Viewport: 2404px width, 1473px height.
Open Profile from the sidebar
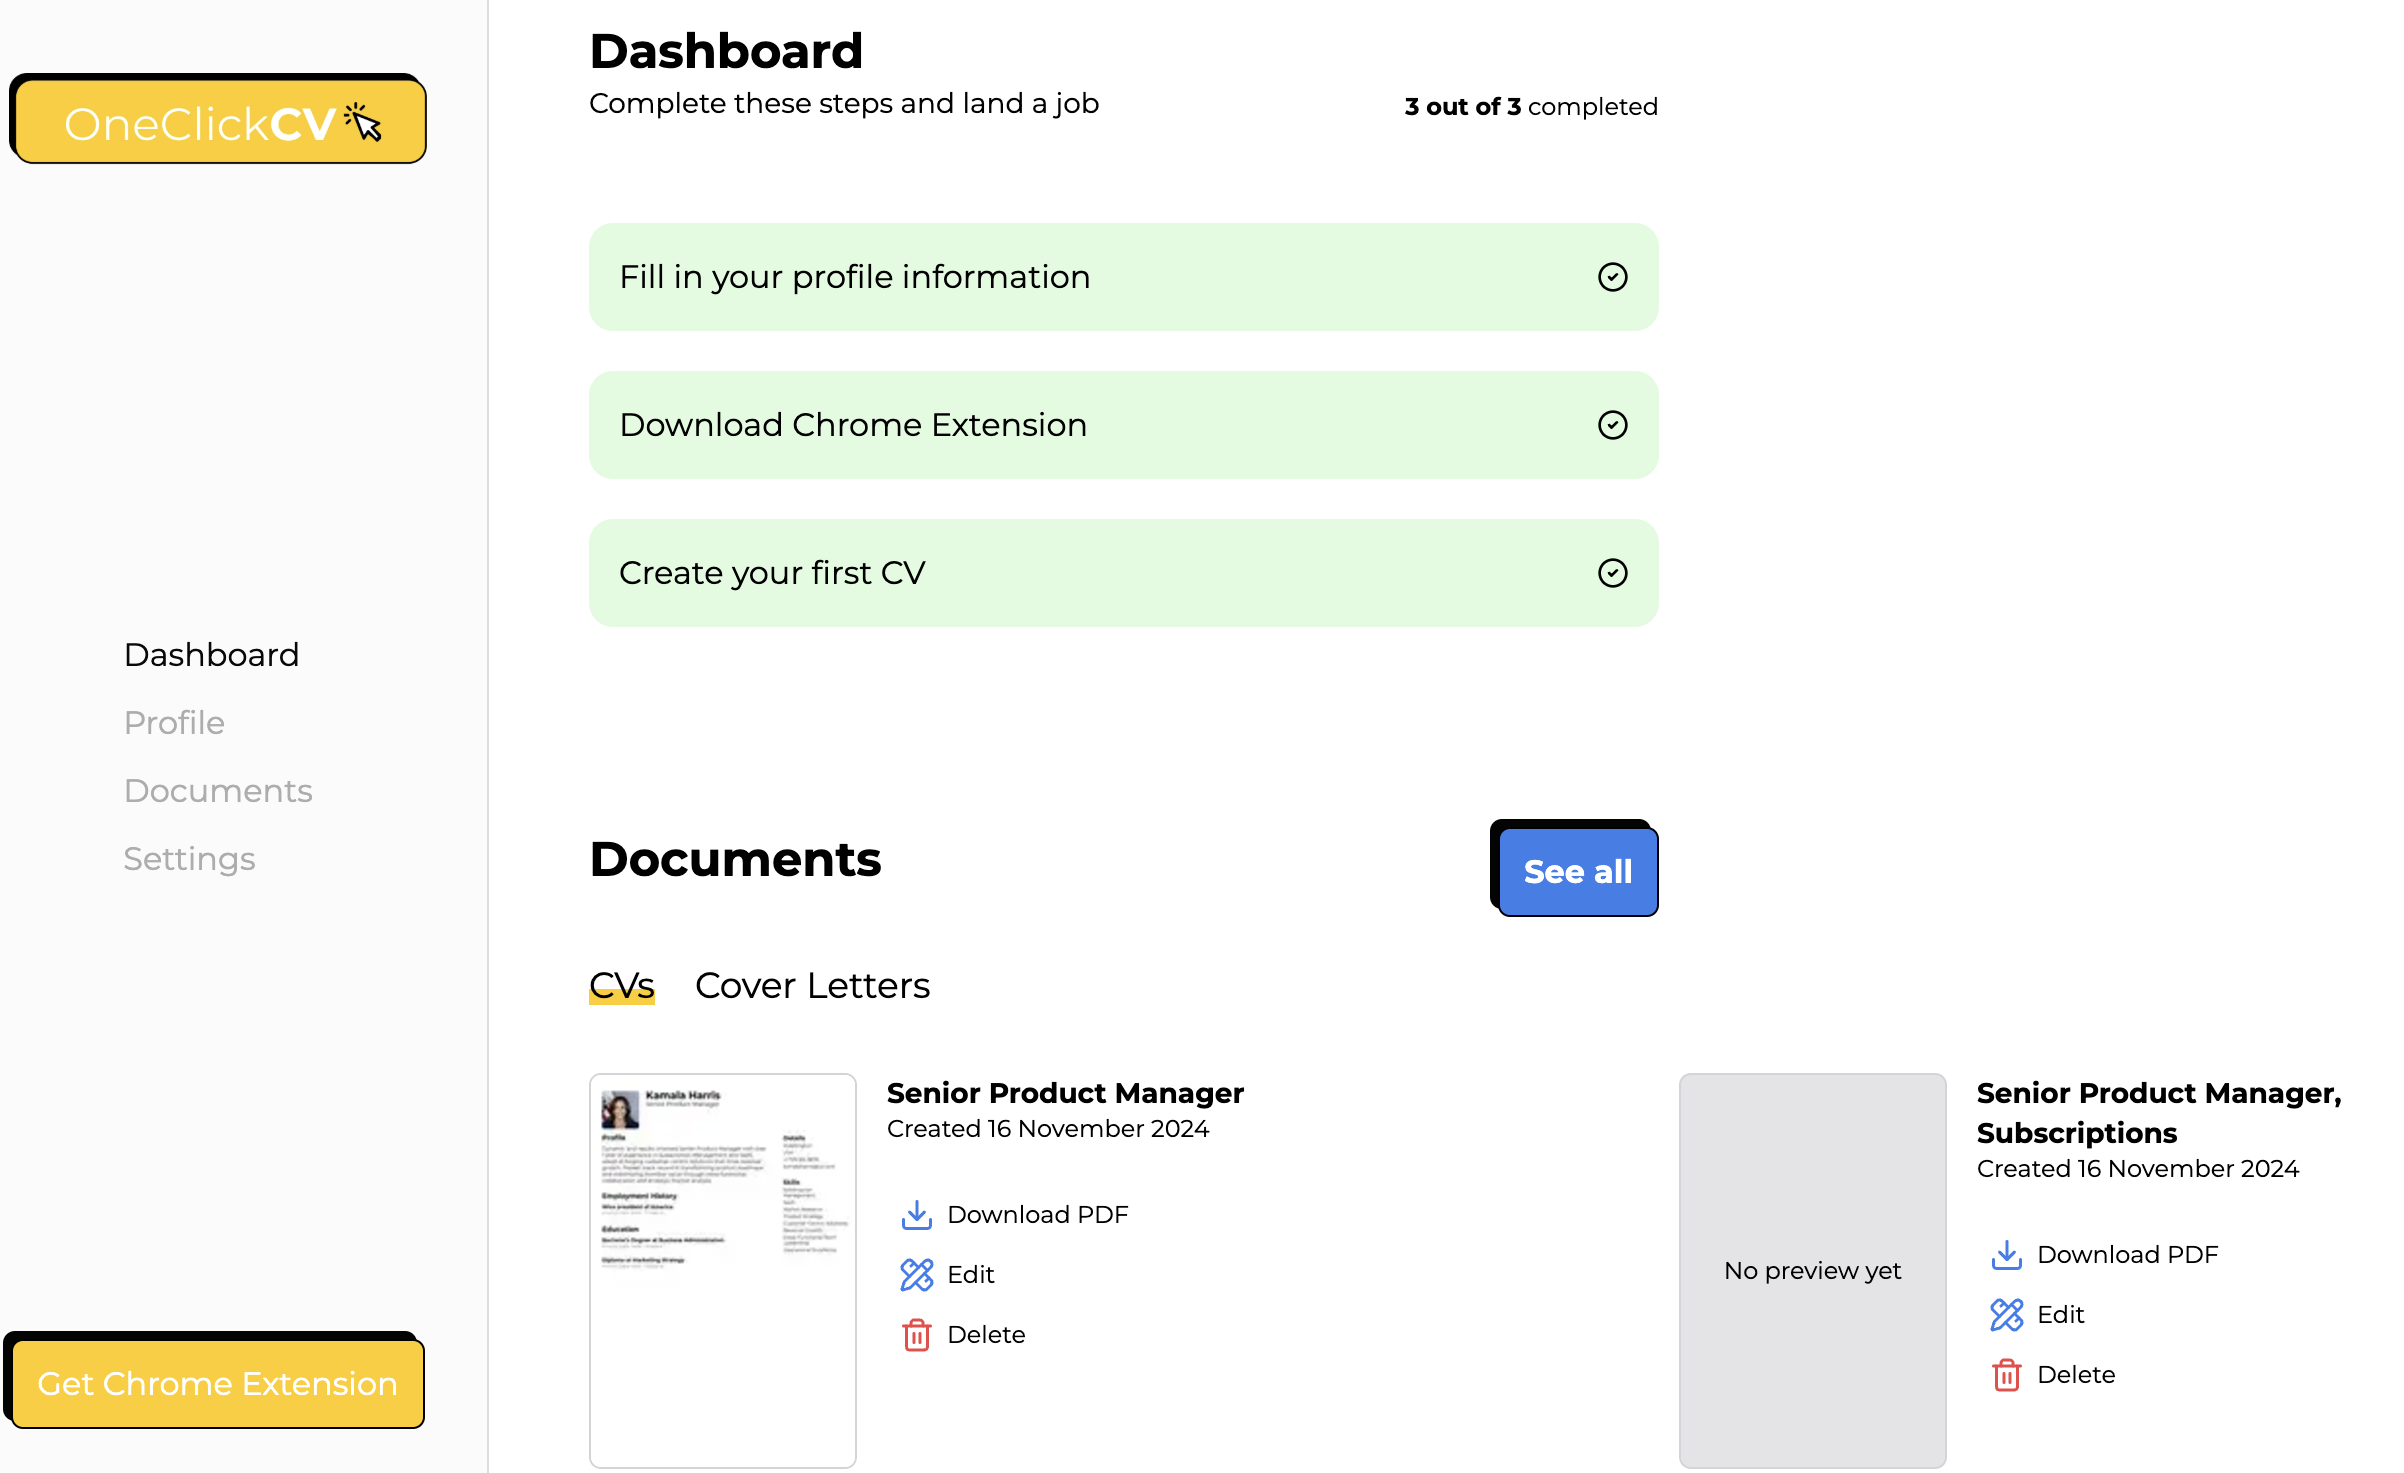[x=174, y=723]
